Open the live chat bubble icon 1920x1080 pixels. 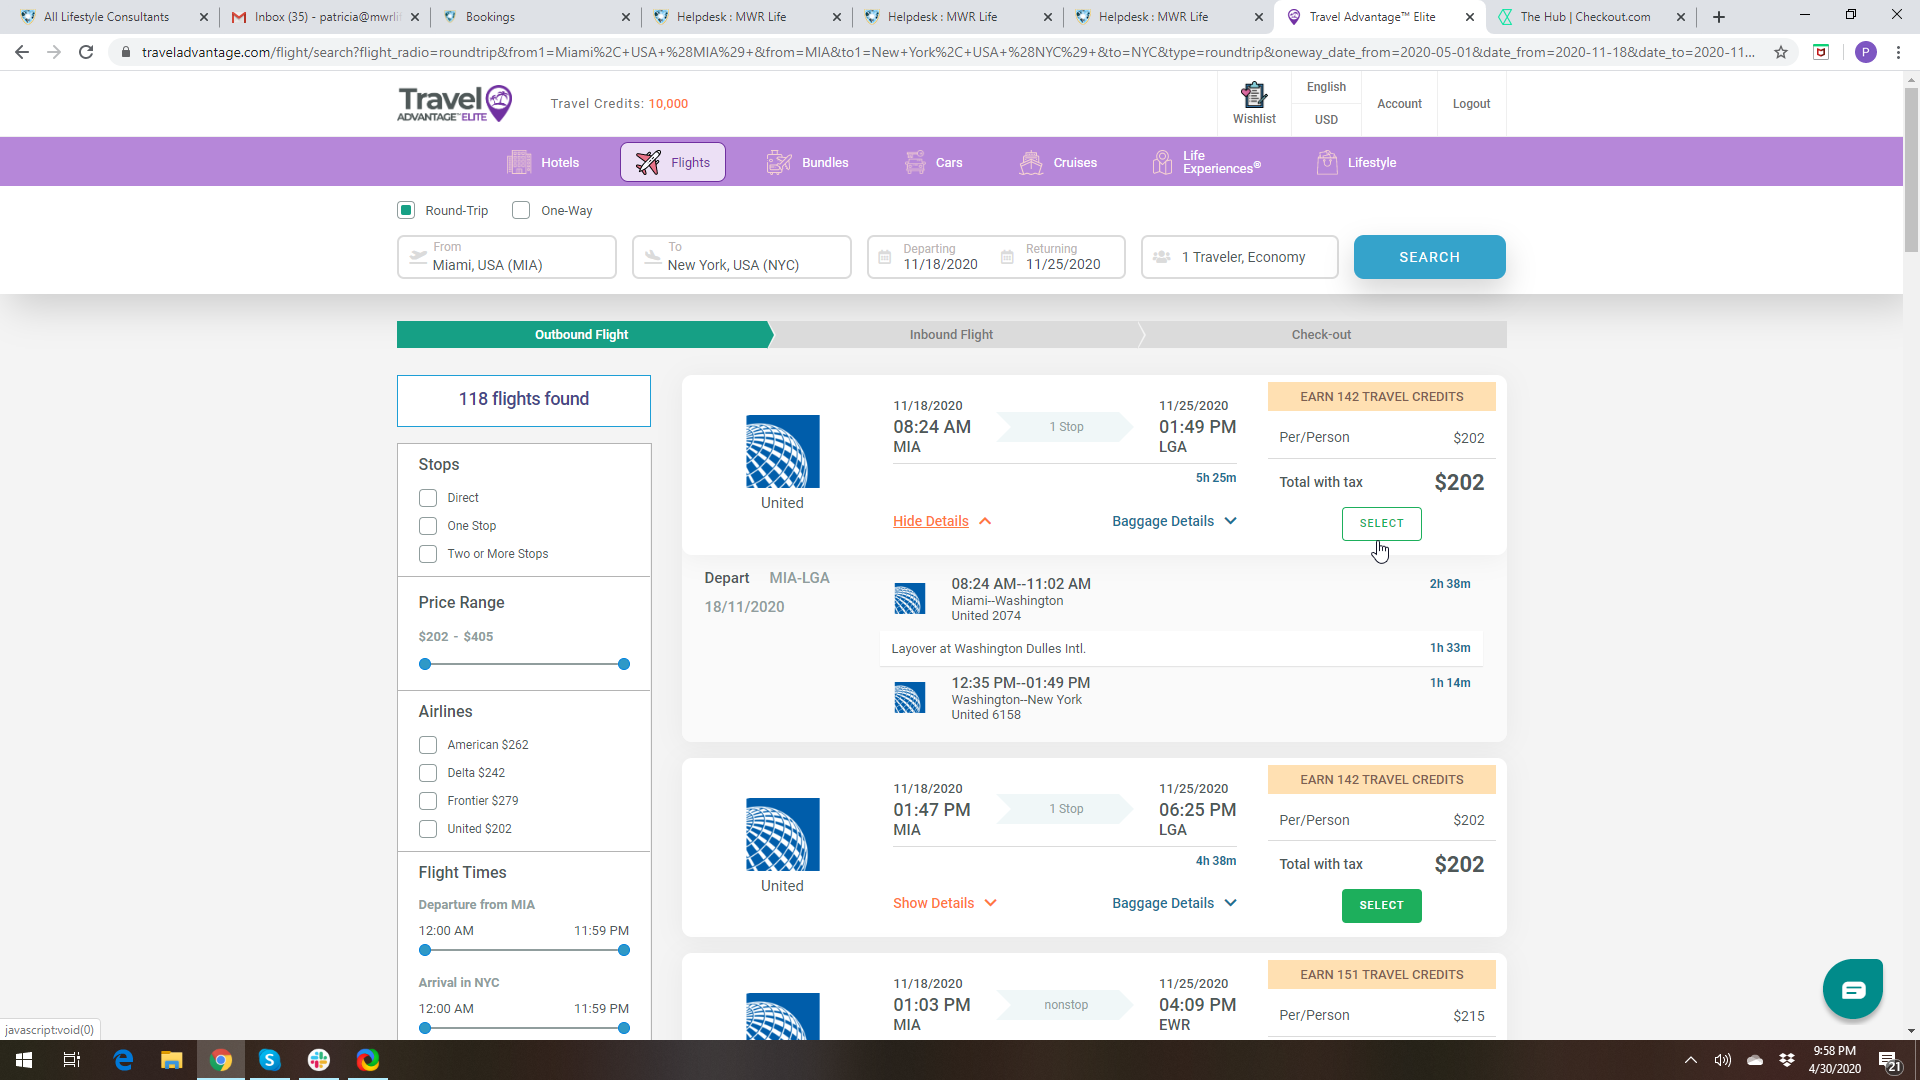click(x=1852, y=989)
